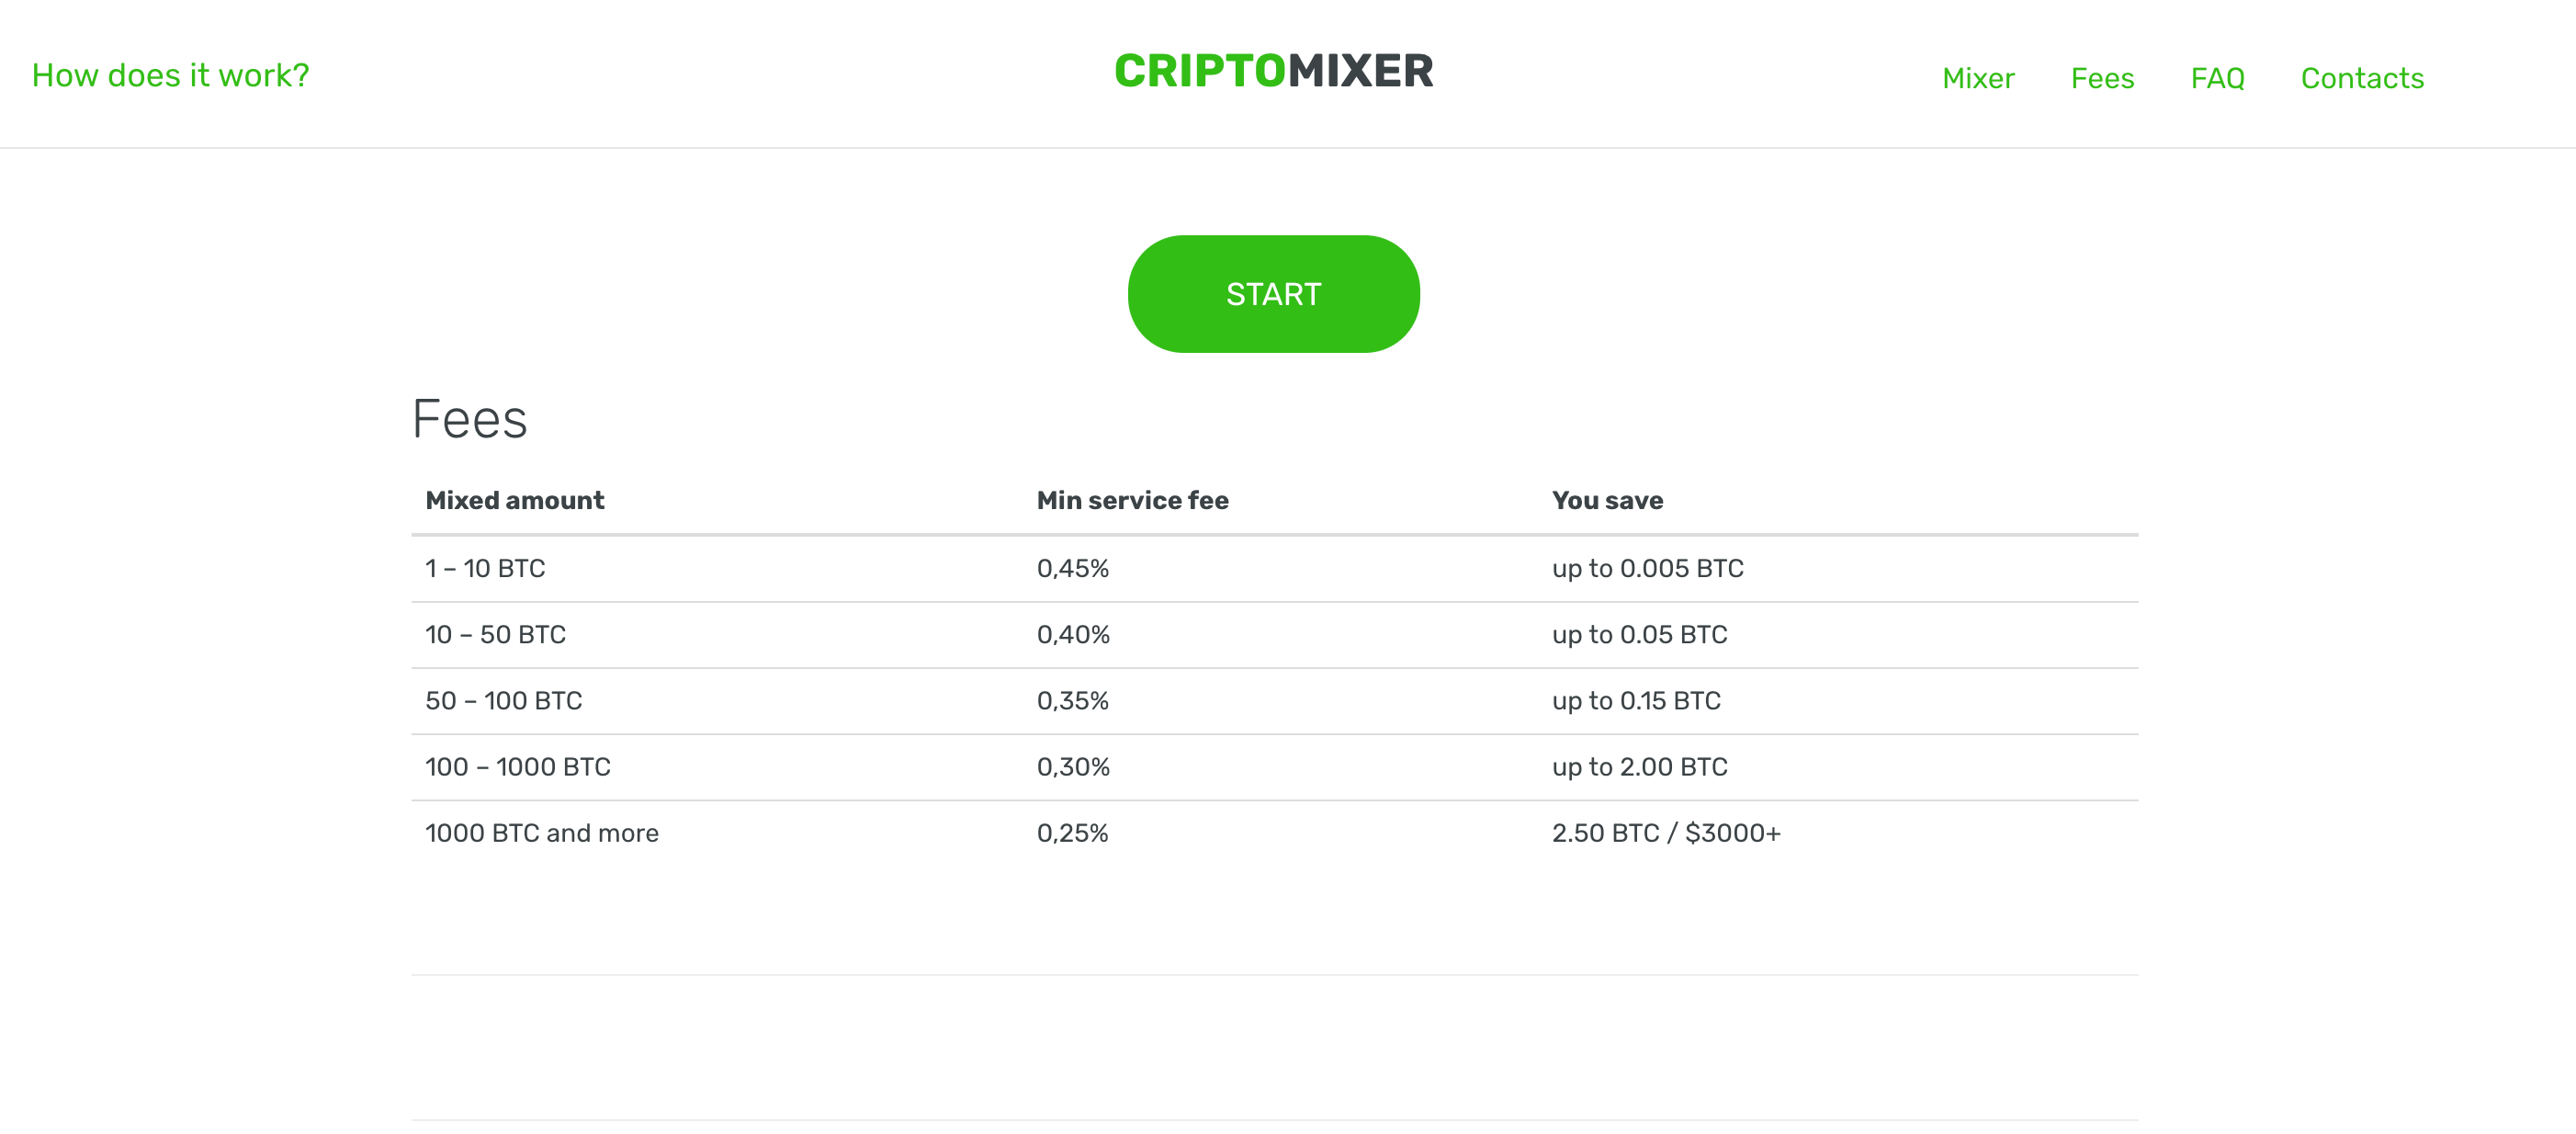Open the Fees navigation link

pyautogui.click(x=2102, y=78)
